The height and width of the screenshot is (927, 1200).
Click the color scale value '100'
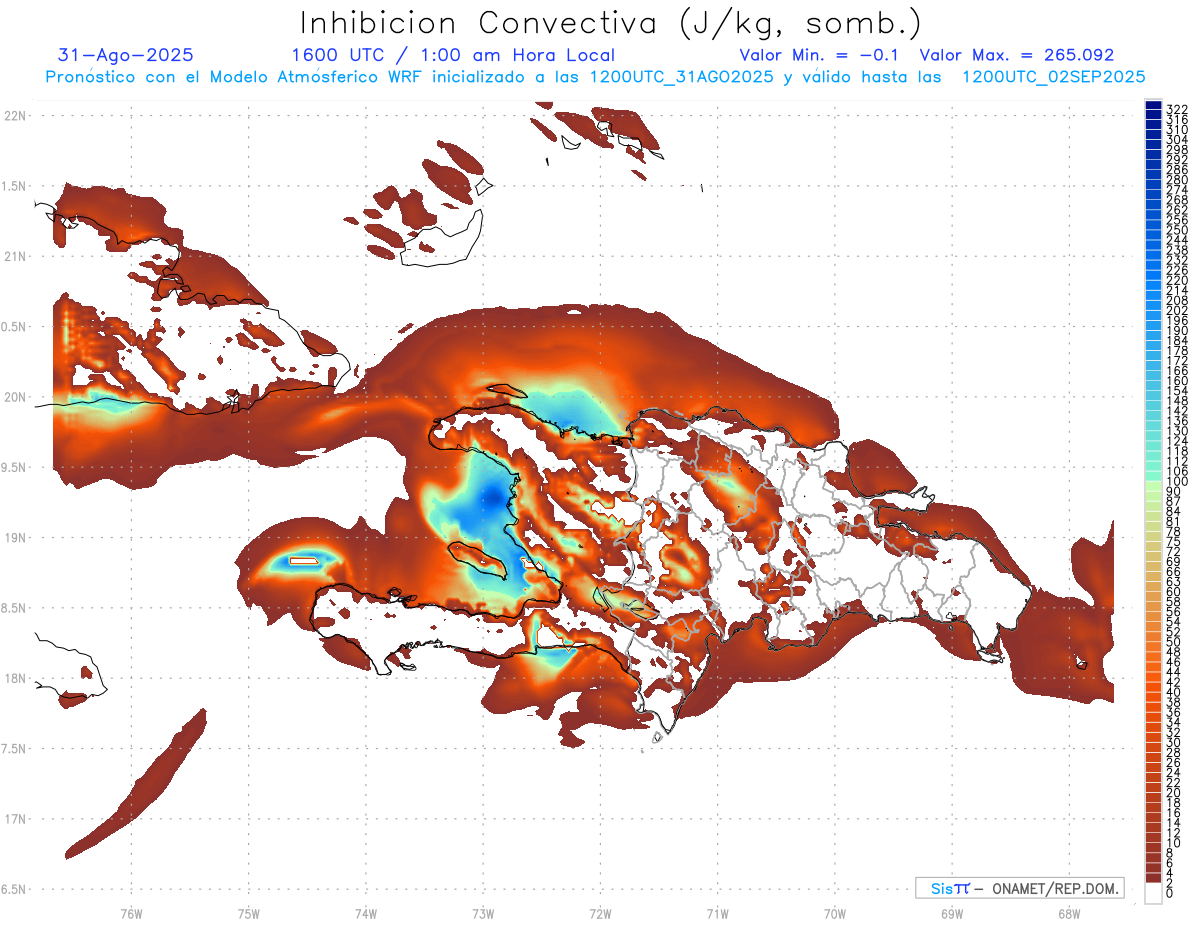click(1177, 482)
